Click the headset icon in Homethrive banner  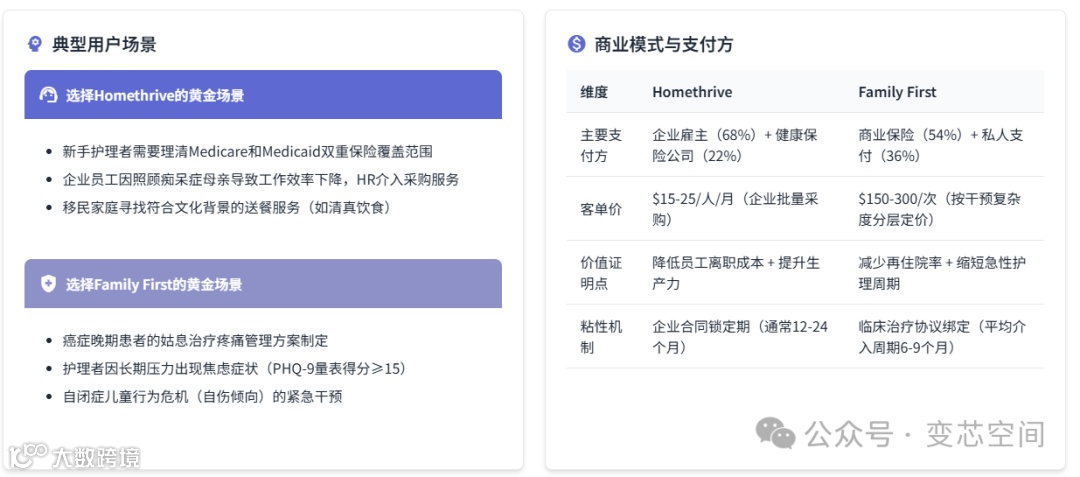pos(48,95)
